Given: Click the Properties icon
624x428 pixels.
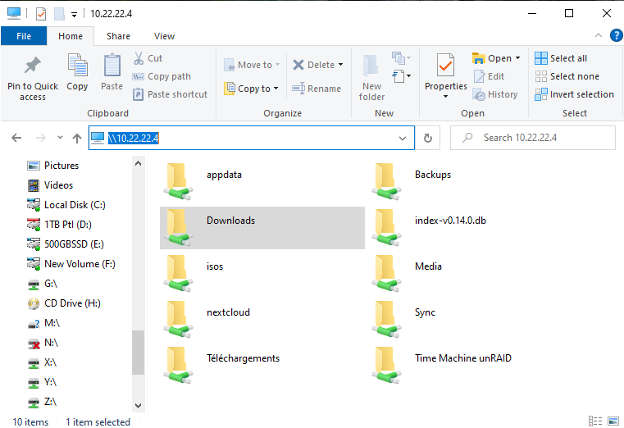Looking at the screenshot, I should (x=445, y=65).
